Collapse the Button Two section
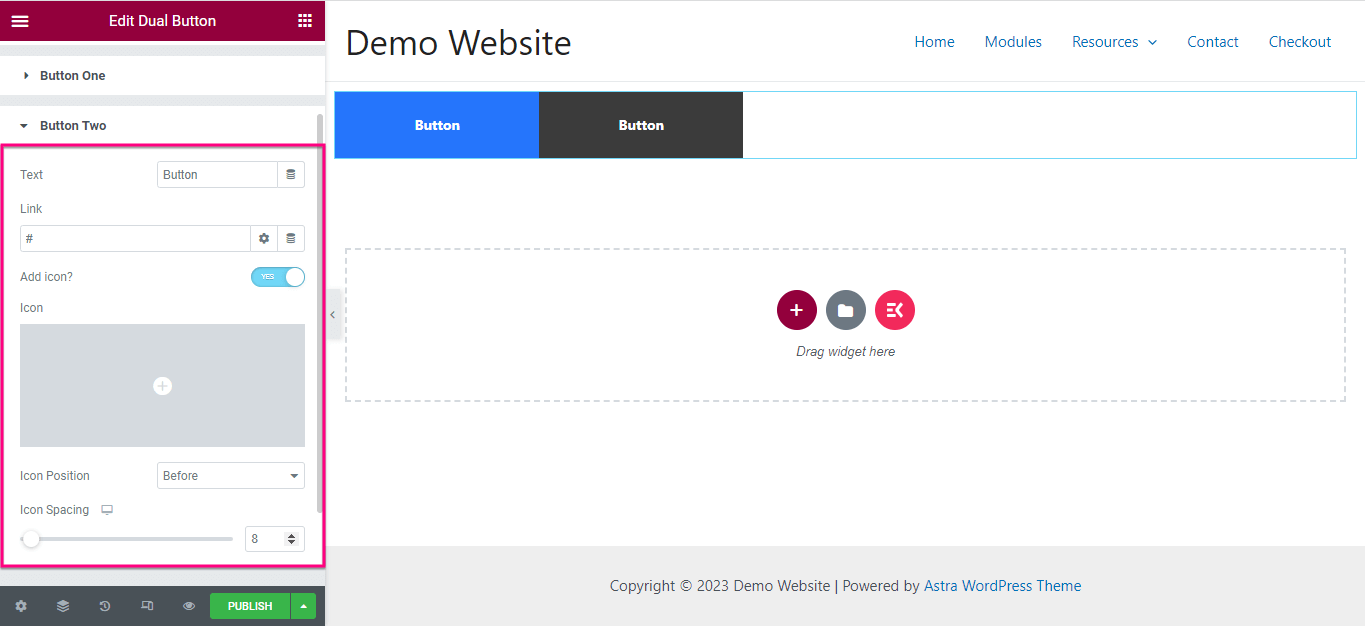 point(162,126)
